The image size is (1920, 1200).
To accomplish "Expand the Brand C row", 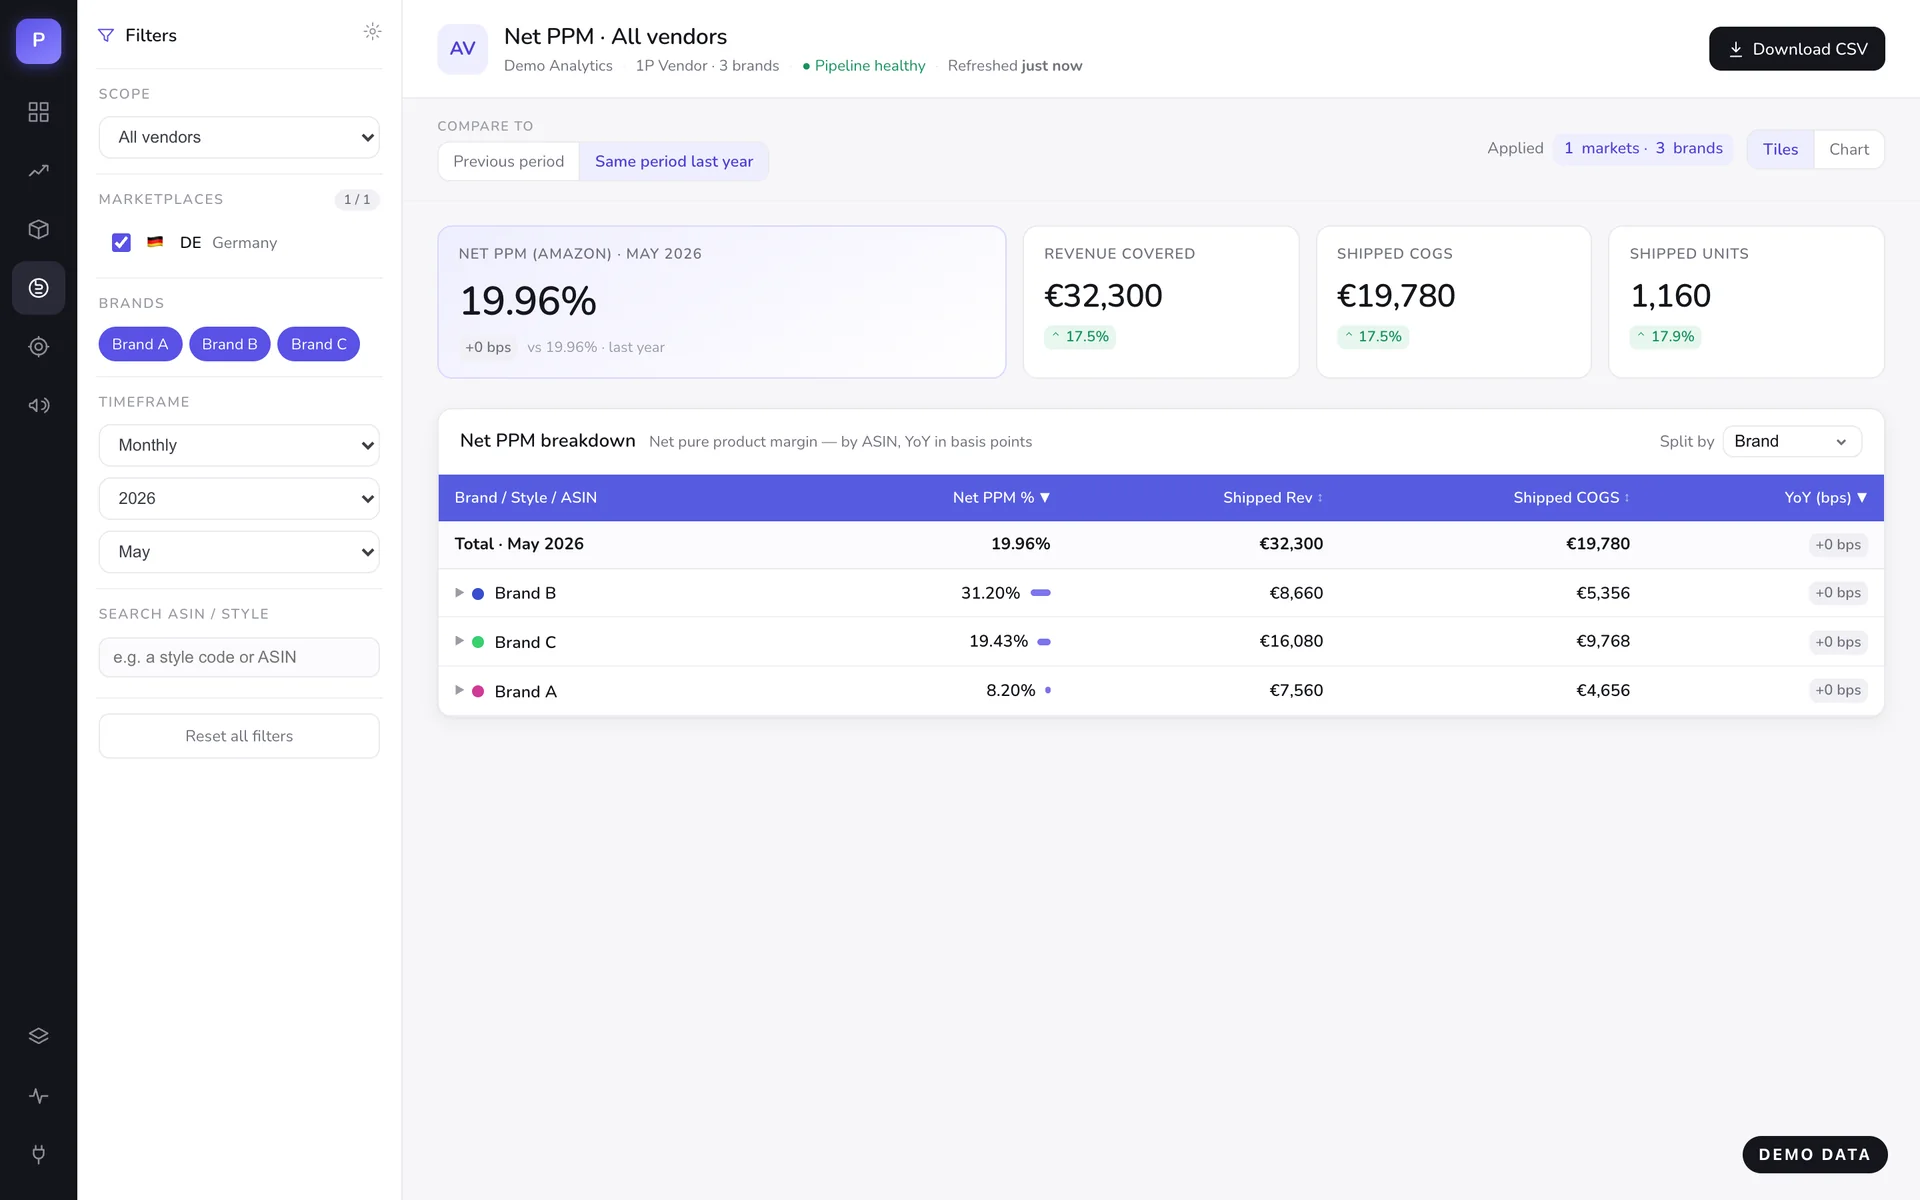I will [x=459, y=641].
